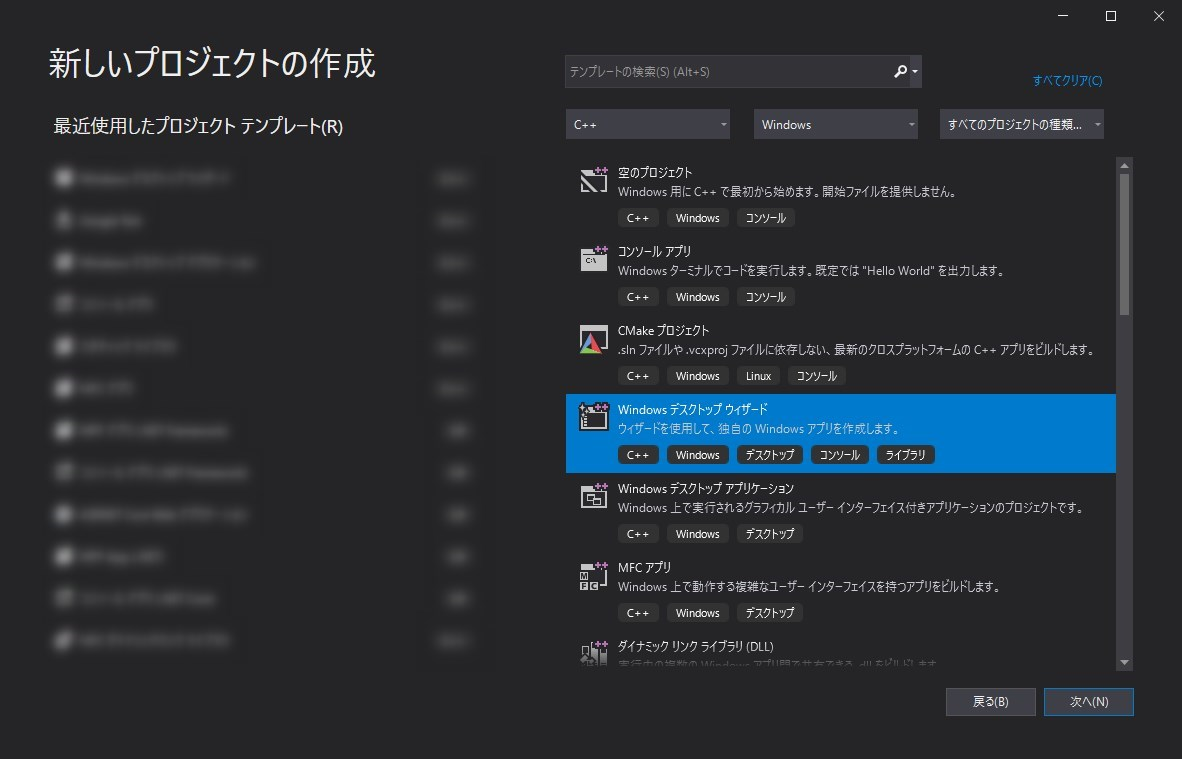Click the すべてクリア(C) link
This screenshot has height=759, width=1182.
point(1067,81)
